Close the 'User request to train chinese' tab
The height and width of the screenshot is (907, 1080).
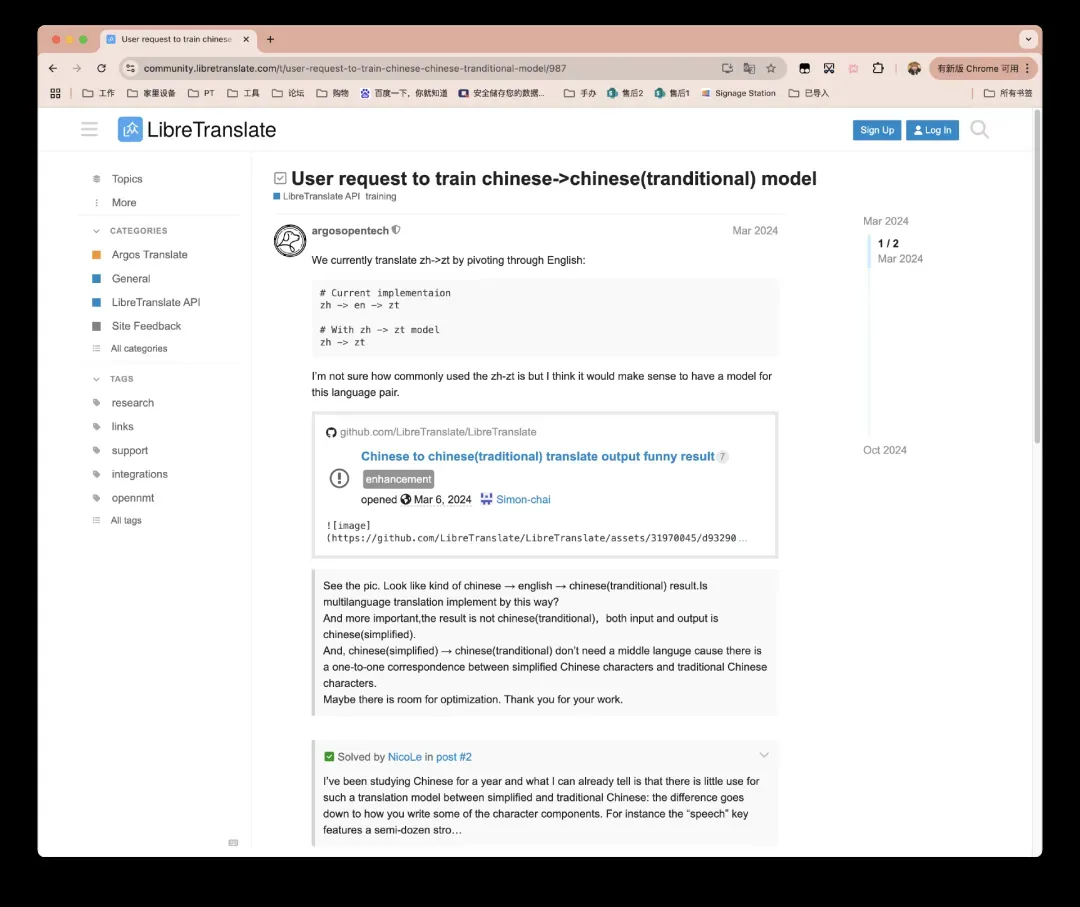(246, 39)
